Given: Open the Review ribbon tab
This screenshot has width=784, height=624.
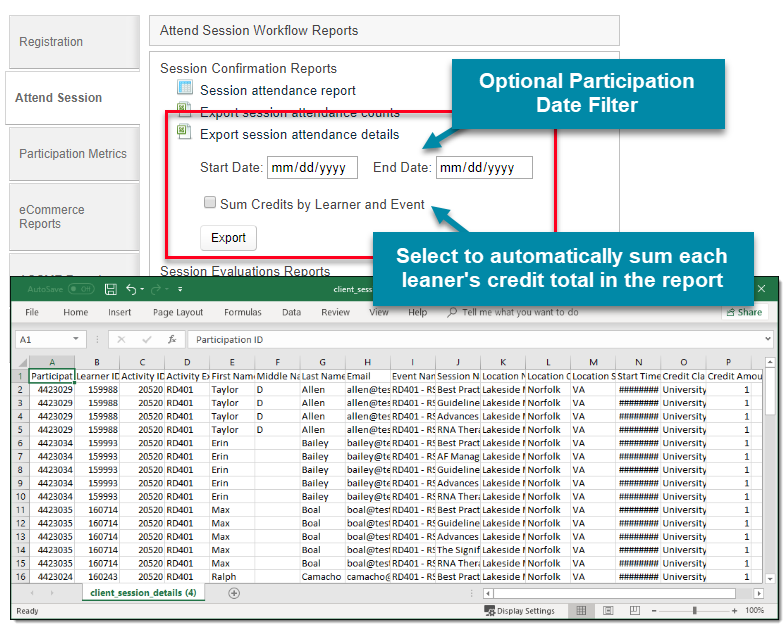Looking at the screenshot, I should point(336,312).
